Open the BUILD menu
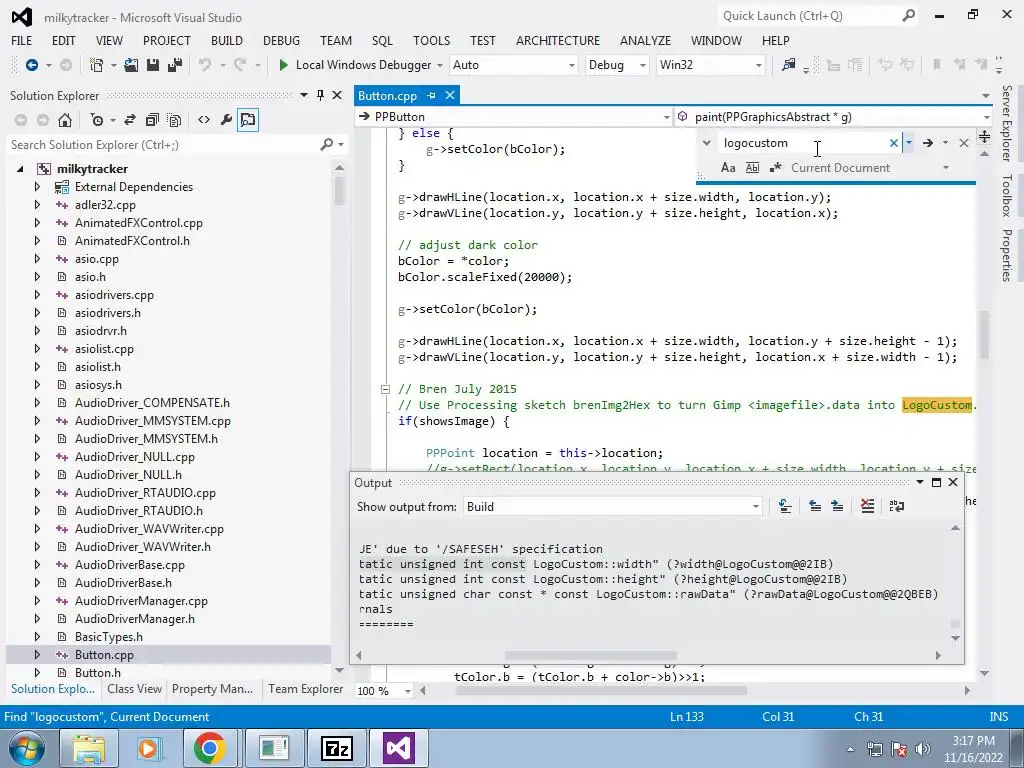This screenshot has height=768, width=1024. tap(227, 40)
